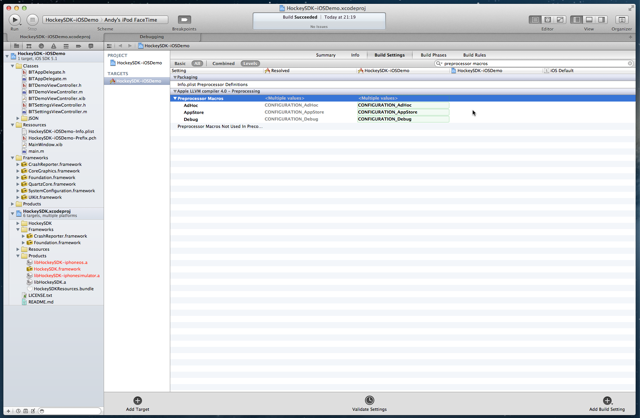Select the Levels view option
Image resolution: width=640 pixels, height=418 pixels.
250,63
